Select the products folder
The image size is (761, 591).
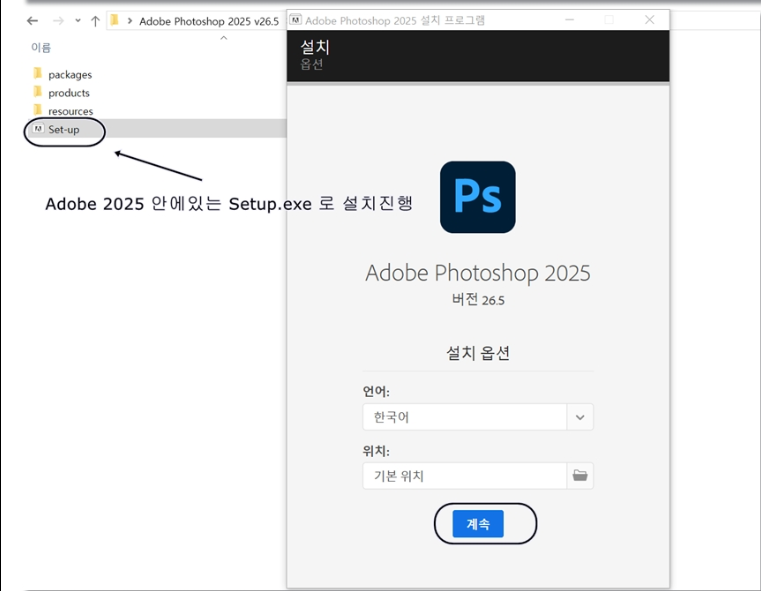[68, 93]
